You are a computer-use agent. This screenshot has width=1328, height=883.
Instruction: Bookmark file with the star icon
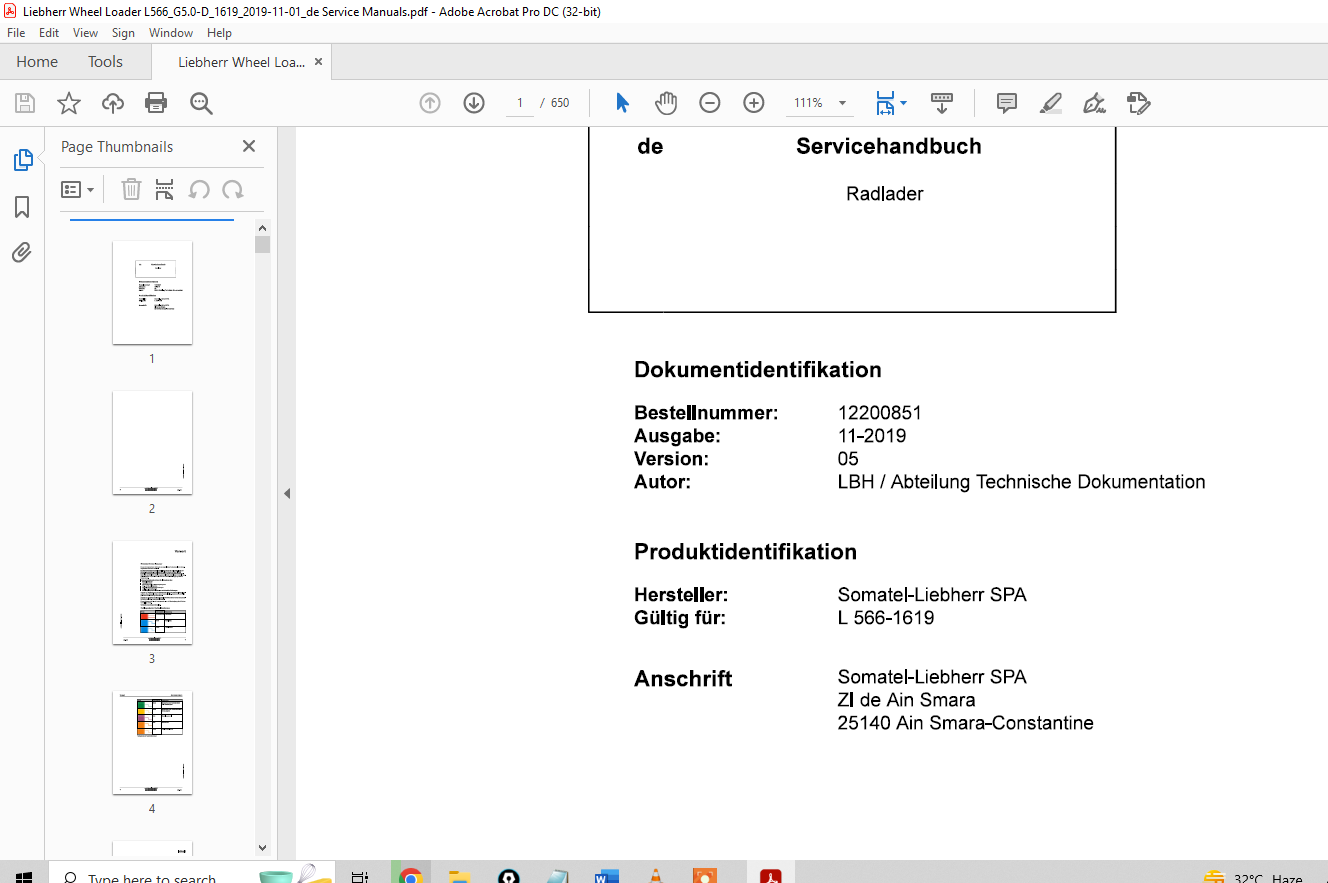(x=68, y=103)
